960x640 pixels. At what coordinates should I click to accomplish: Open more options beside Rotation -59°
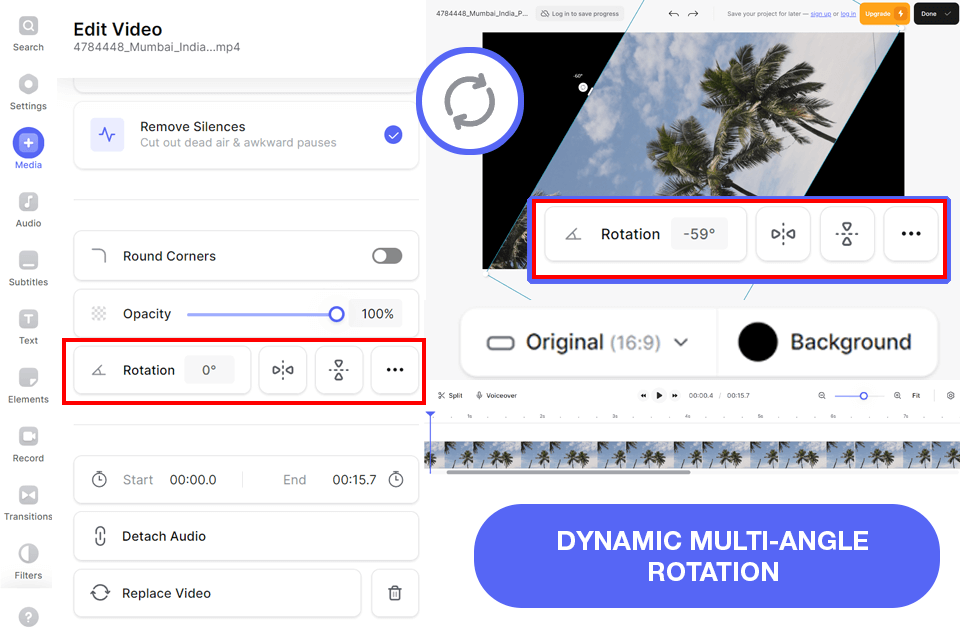(x=911, y=233)
